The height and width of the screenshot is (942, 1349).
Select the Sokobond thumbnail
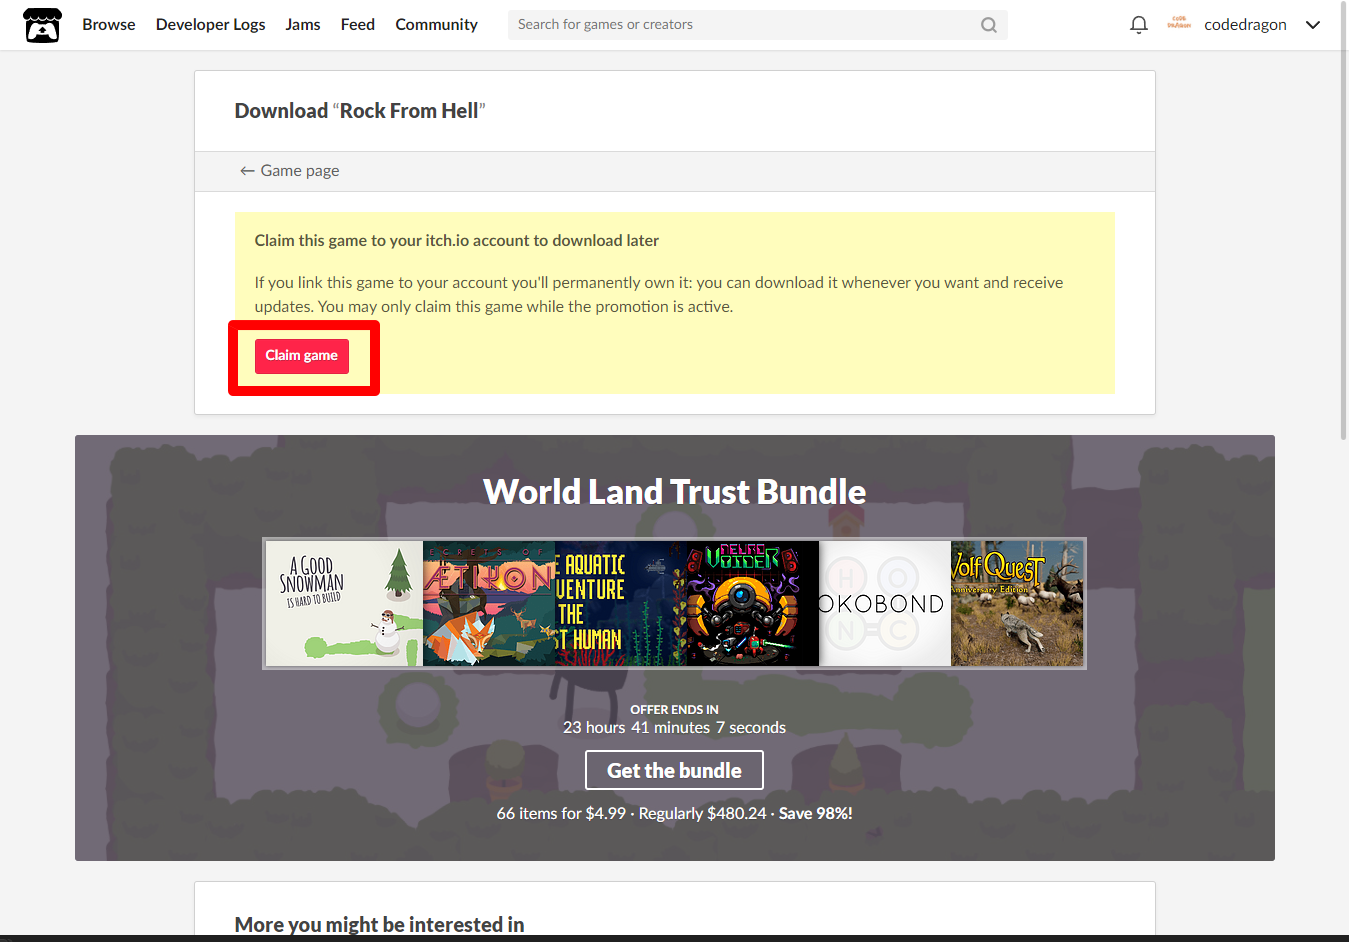click(x=885, y=603)
